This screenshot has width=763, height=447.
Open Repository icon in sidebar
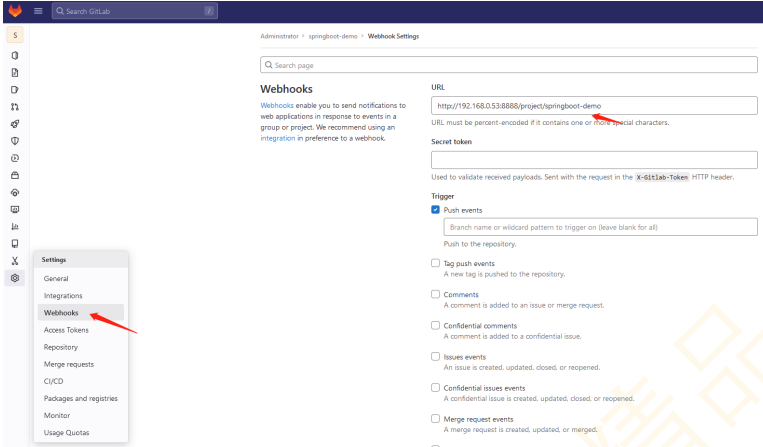15,72
